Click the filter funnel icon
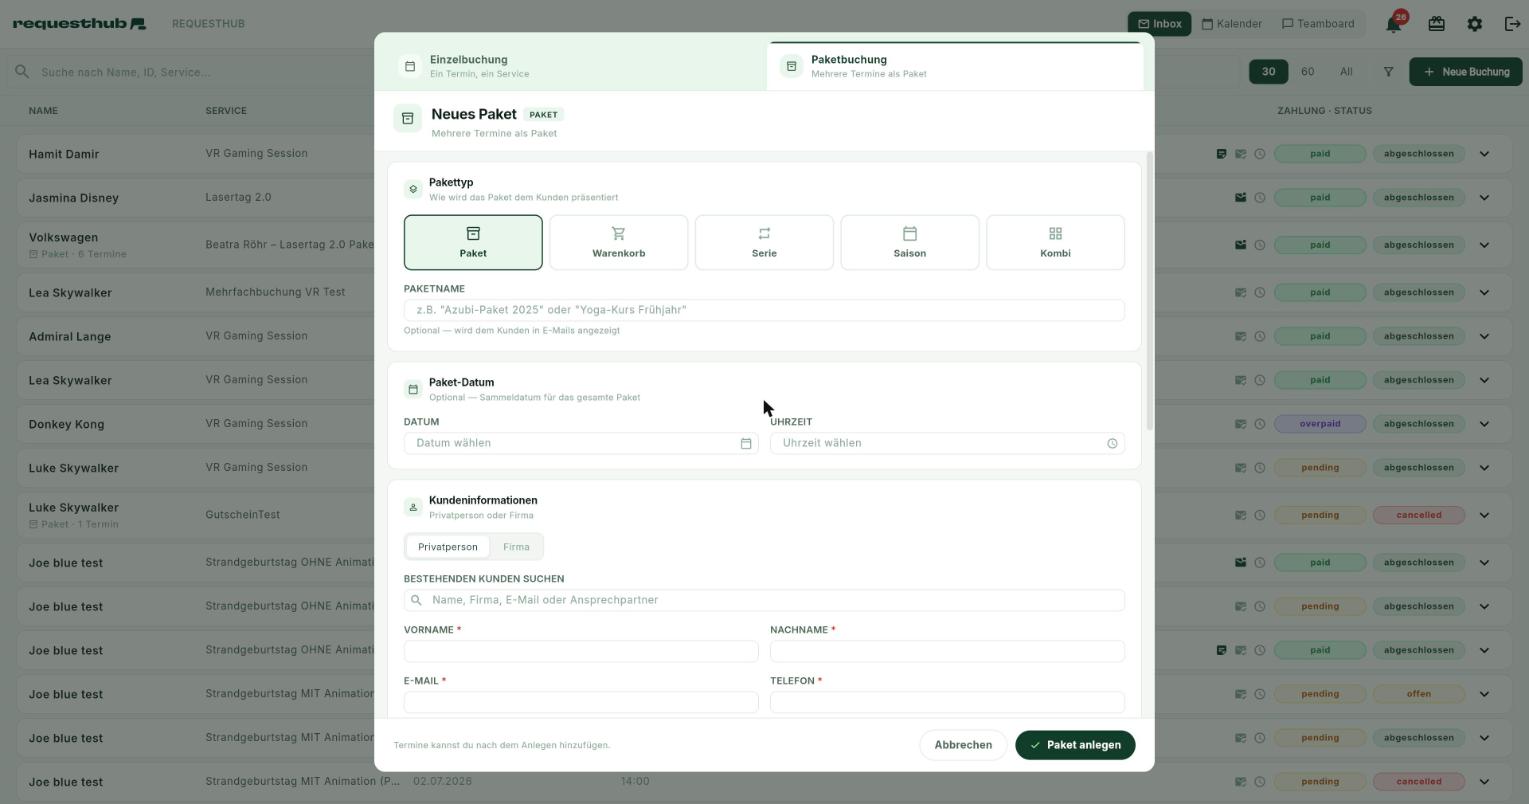 point(1388,72)
